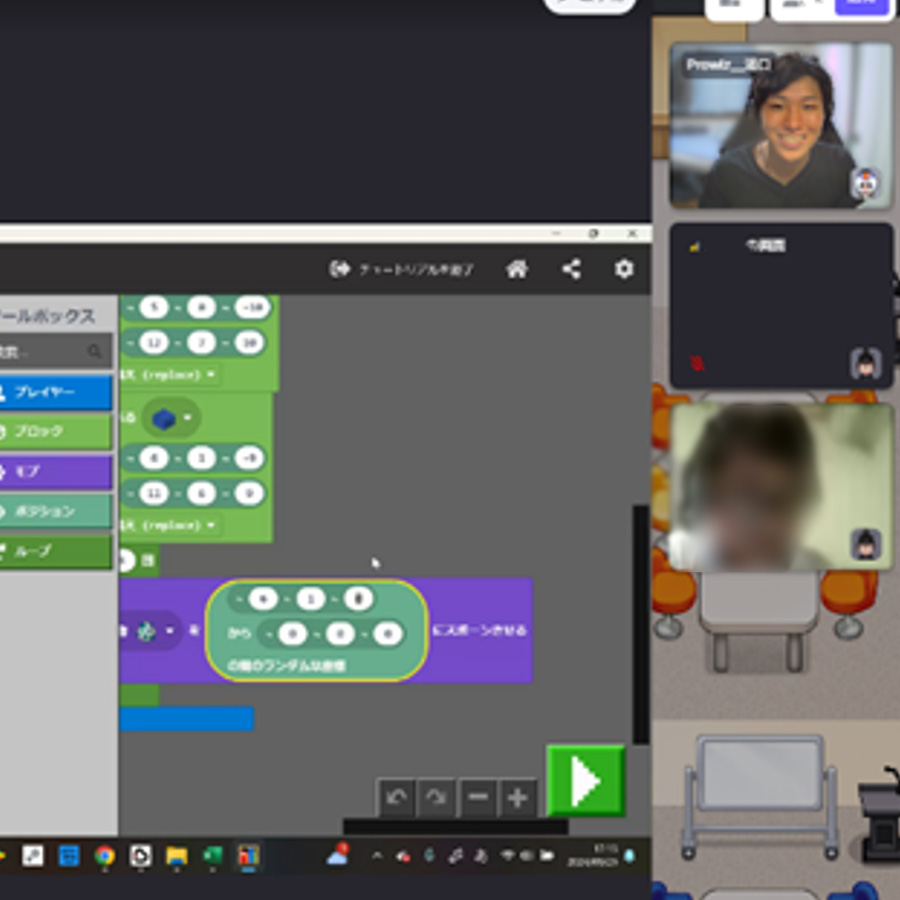Image resolution: width=900 pixels, height=900 pixels.
Task: Open the share icon in the top toolbar
Action: [x=571, y=269]
